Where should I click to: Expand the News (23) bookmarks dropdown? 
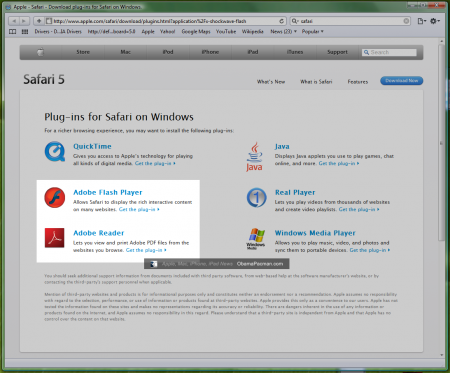pos(283,32)
